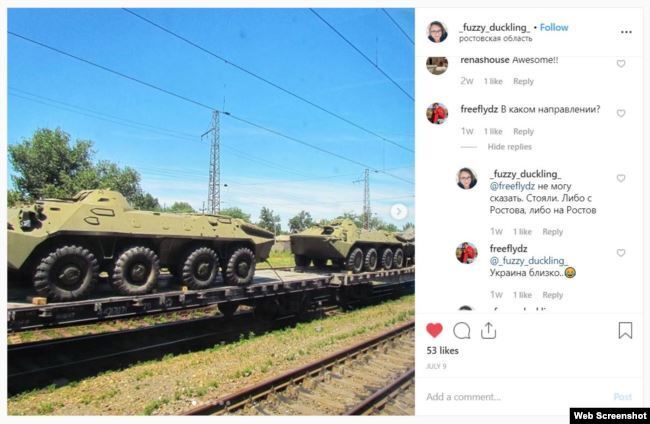
Task: Like freeflydz's 'В каком направлении?' comment
Action: click(x=621, y=113)
